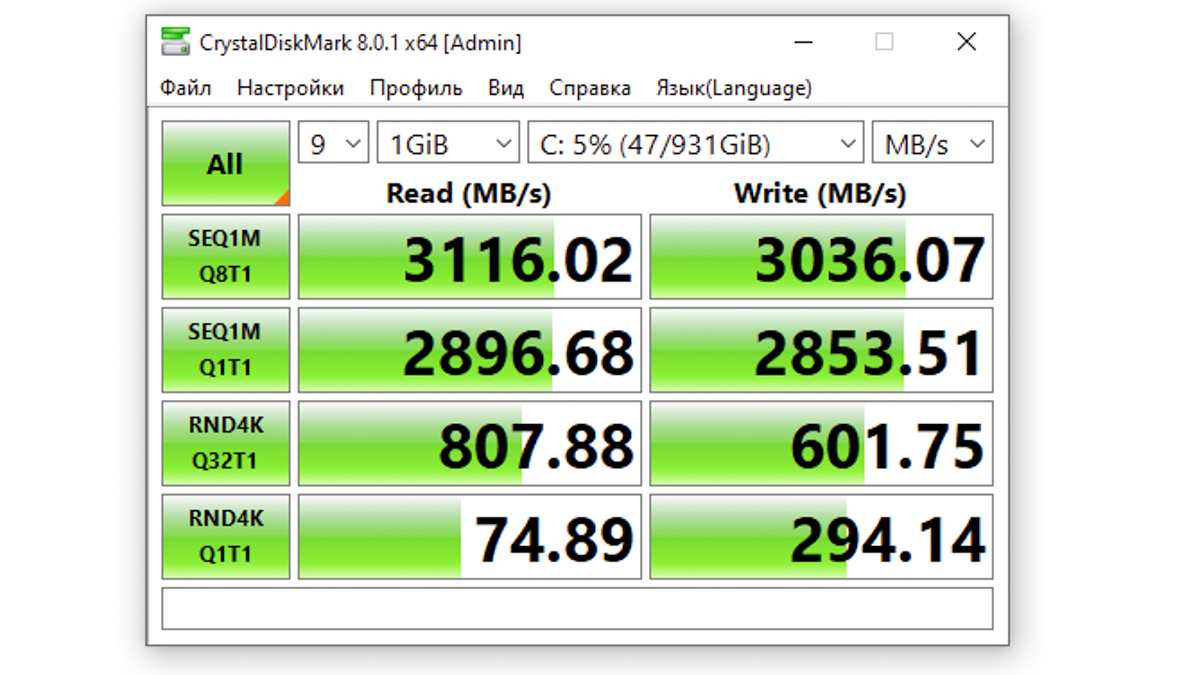1200x675 pixels.
Task: Click the 74.89 read result
Action: (470, 536)
